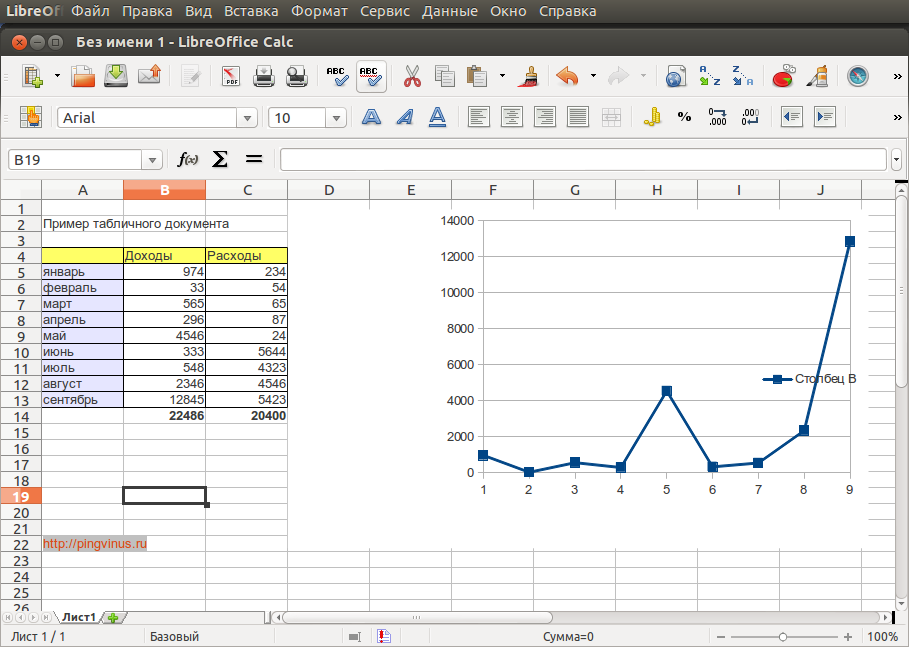Follow the http://pingvinus.ru link
This screenshot has width=909, height=647.
coord(94,544)
